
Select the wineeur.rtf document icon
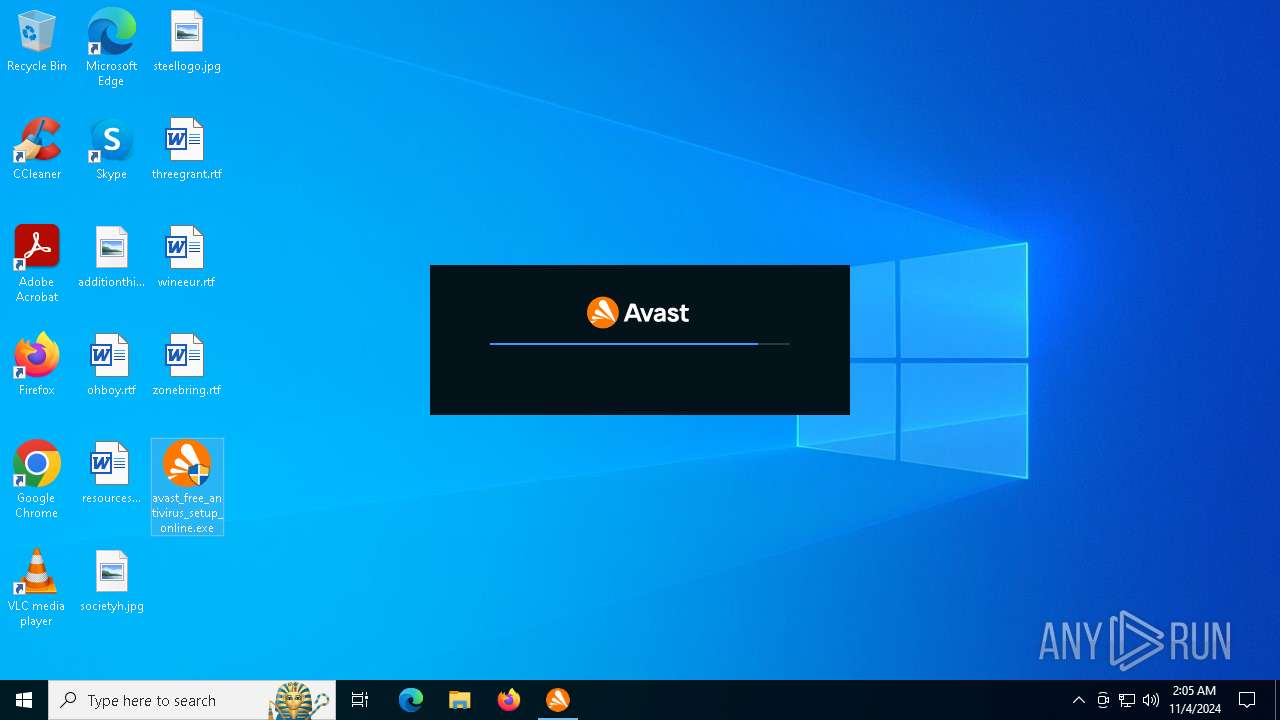187,258
